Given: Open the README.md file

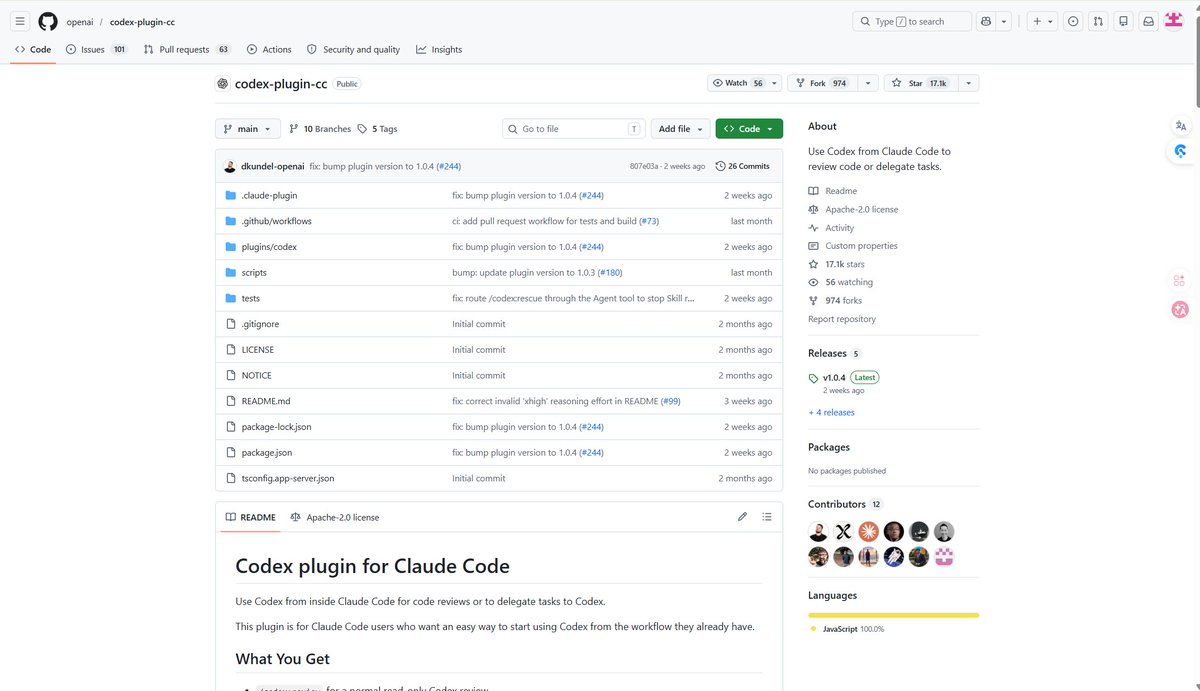Looking at the screenshot, I should pos(266,401).
